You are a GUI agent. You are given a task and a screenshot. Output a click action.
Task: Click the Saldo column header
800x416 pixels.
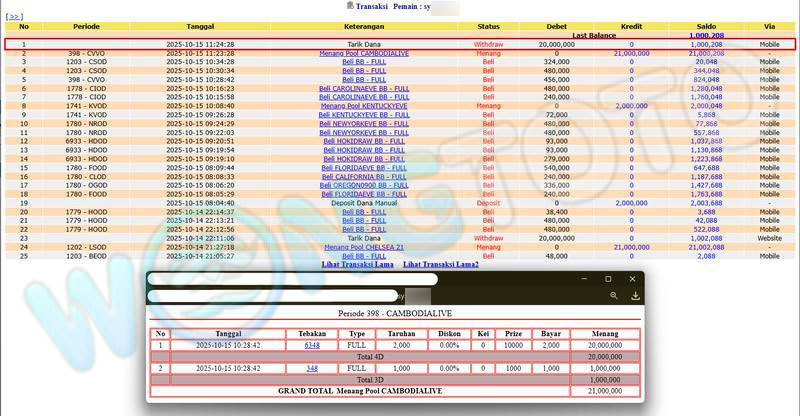pos(707,26)
